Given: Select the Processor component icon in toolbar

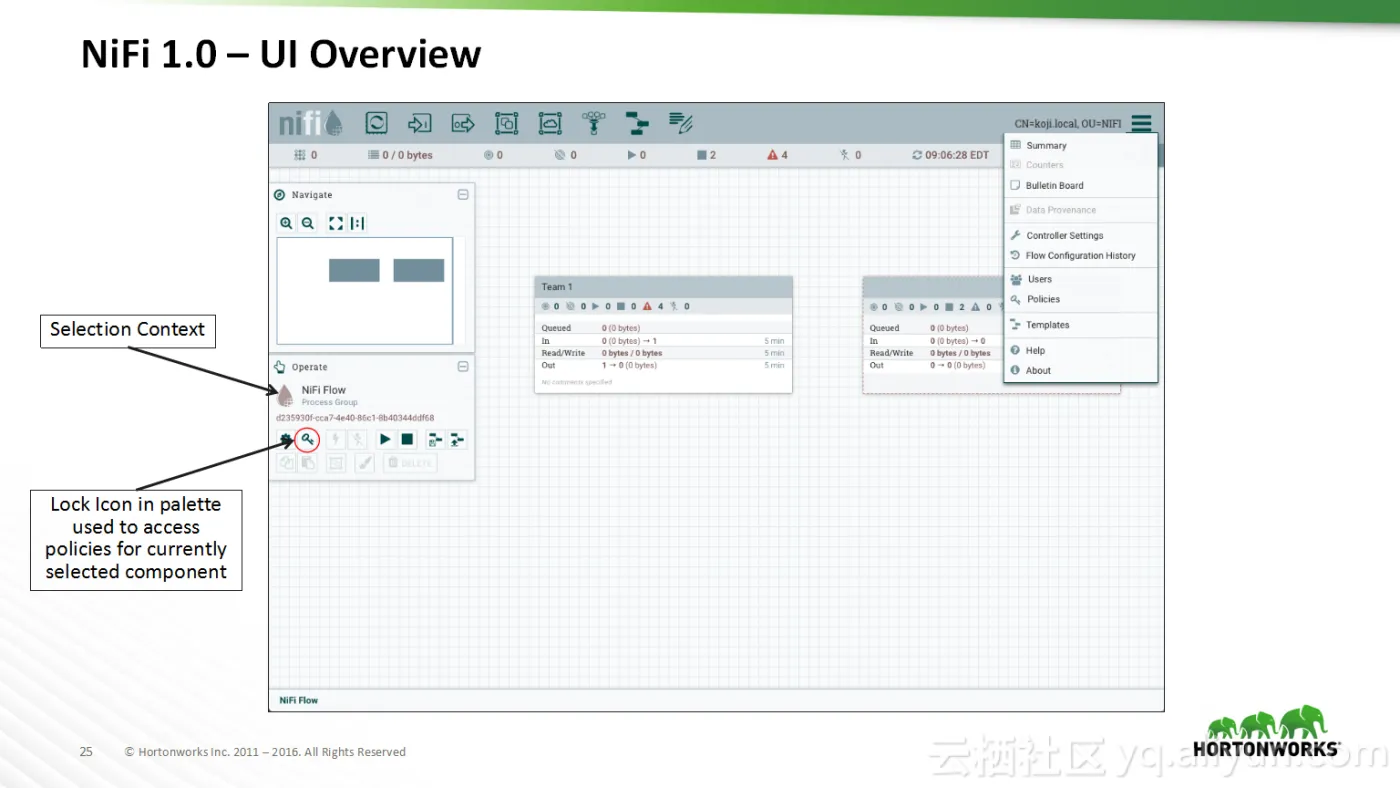Looking at the screenshot, I should coord(377,123).
